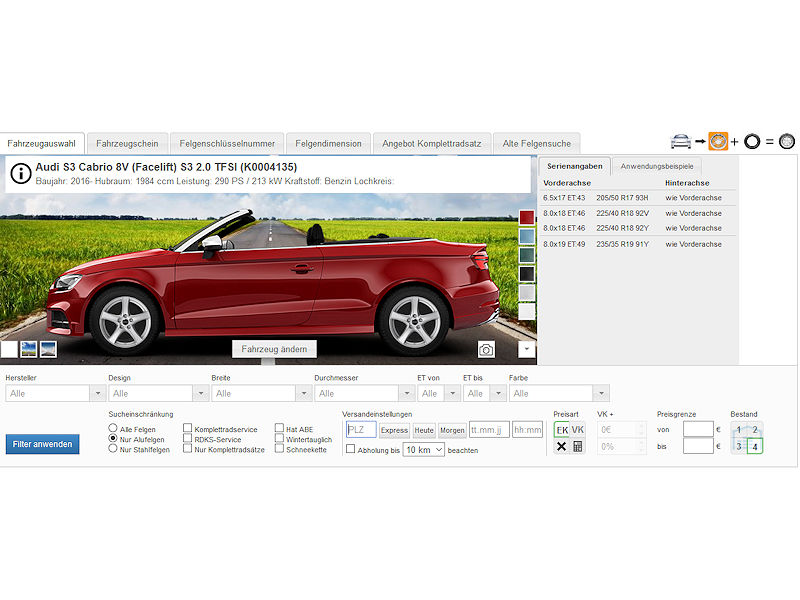Take a snapshot with the camera icon
Viewport: 800px width, 600px height.
(486, 350)
